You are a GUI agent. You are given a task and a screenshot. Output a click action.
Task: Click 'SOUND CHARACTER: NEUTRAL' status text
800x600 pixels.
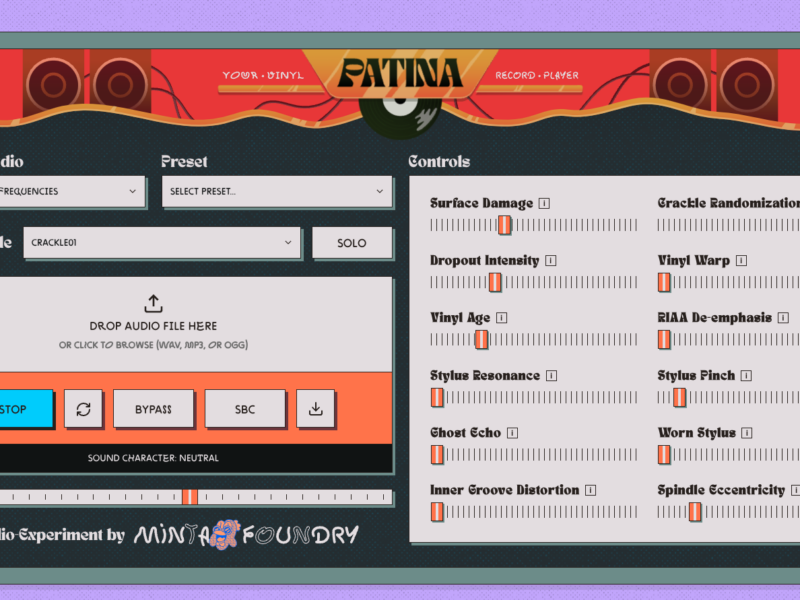coord(153,458)
